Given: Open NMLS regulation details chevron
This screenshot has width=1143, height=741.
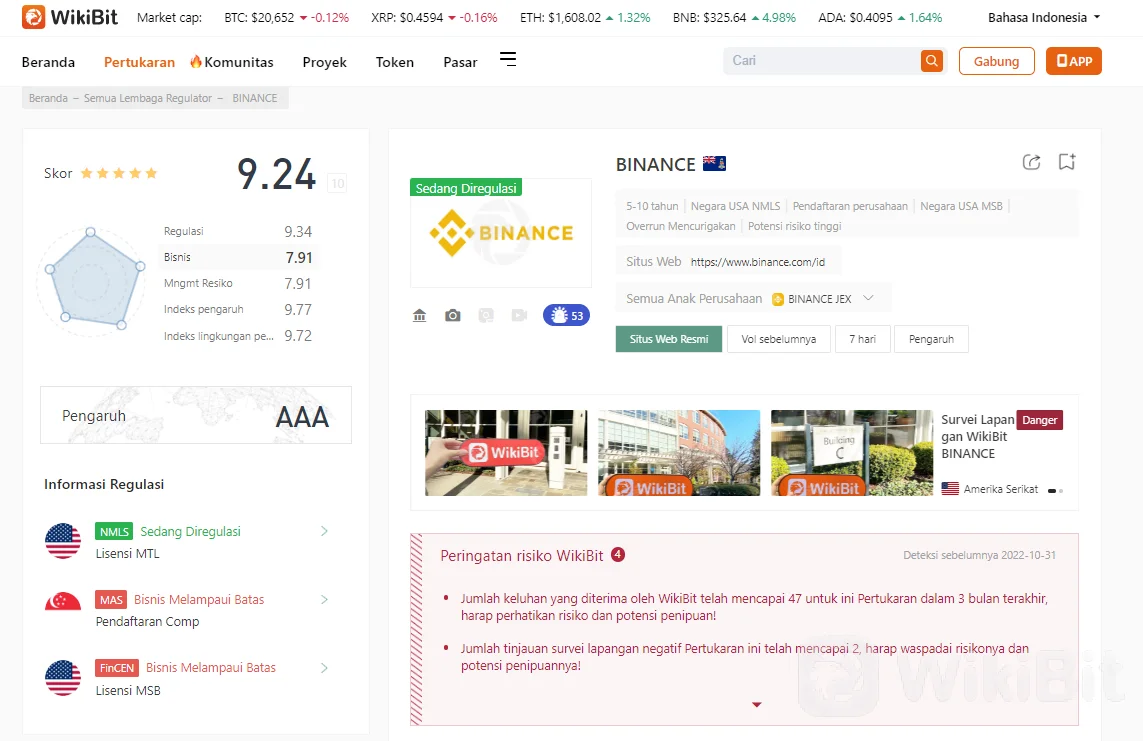Looking at the screenshot, I should coord(324,531).
